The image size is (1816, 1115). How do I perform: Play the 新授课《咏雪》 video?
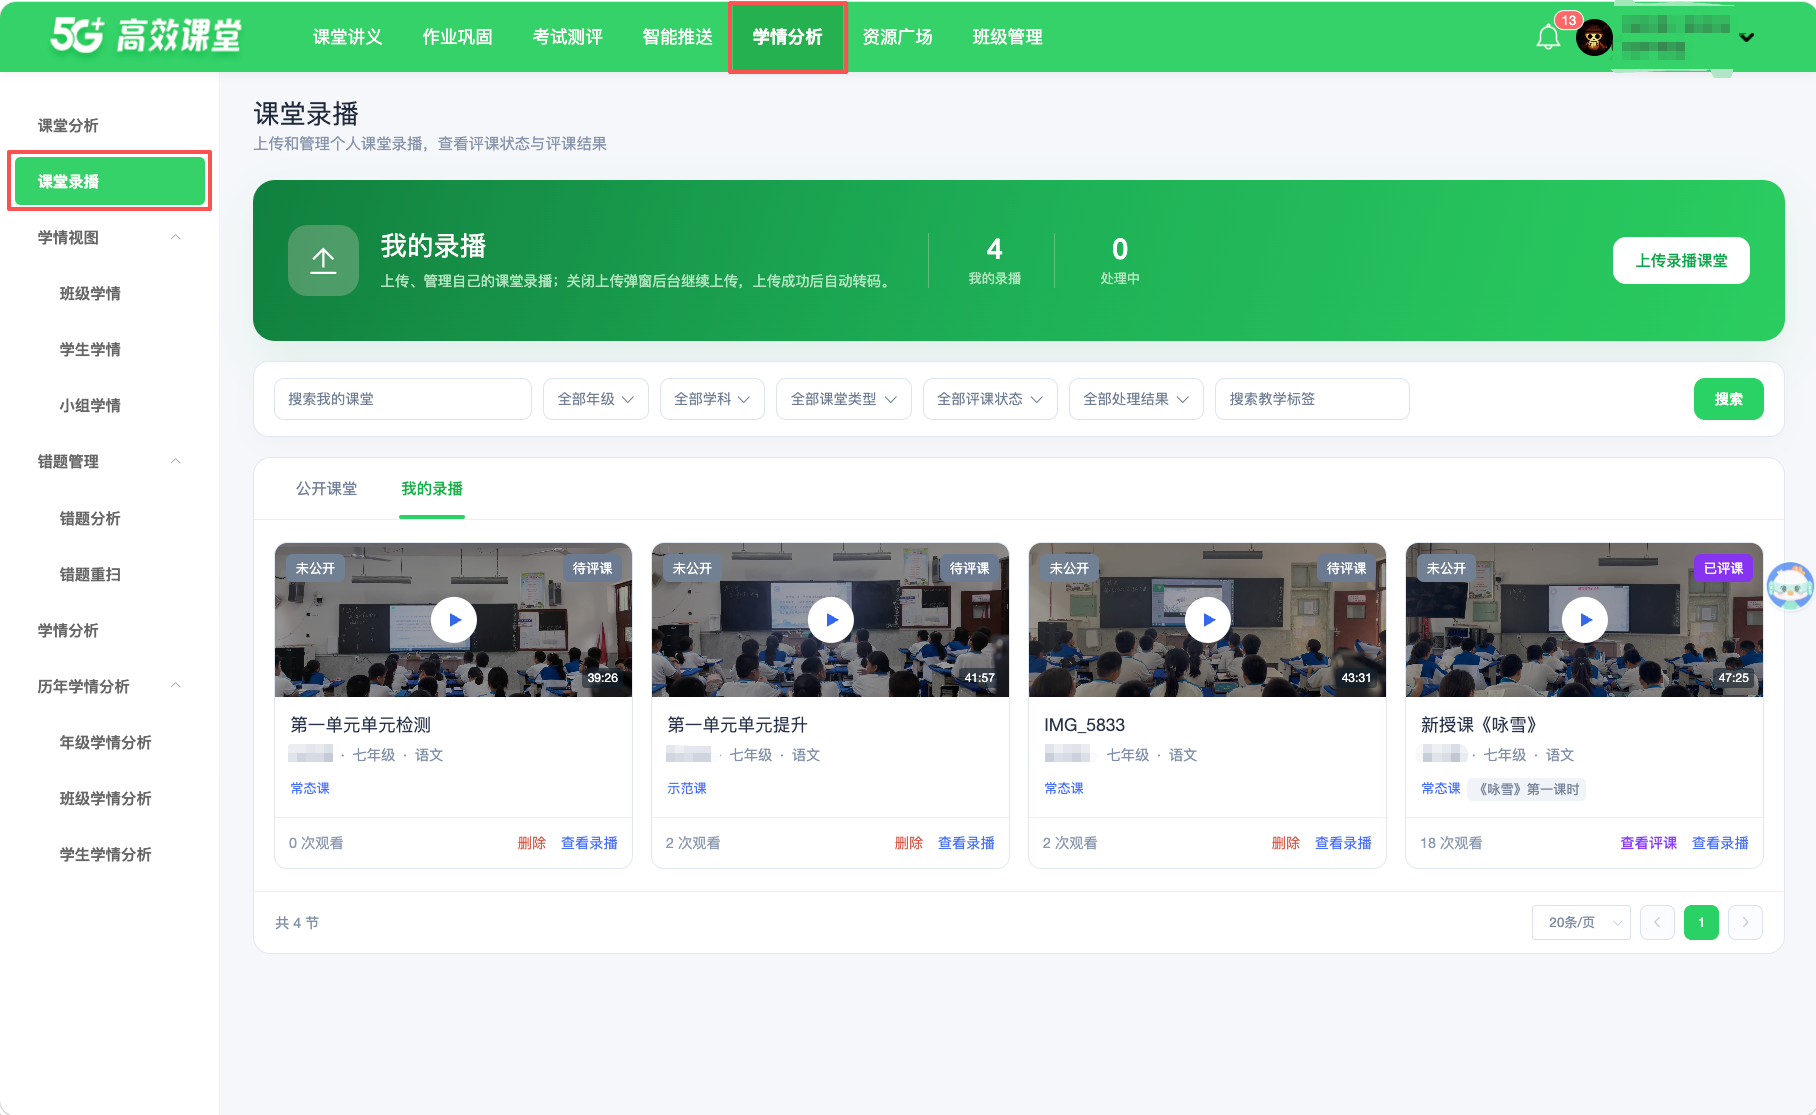point(1585,620)
